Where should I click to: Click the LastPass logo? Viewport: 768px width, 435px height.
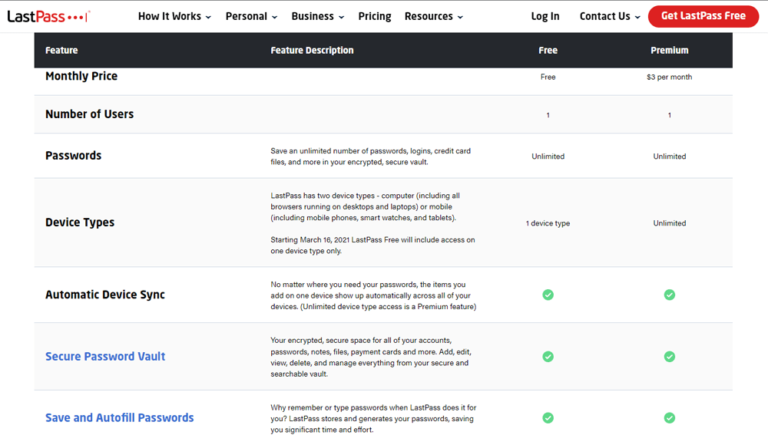pyautogui.click(x=48, y=16)
